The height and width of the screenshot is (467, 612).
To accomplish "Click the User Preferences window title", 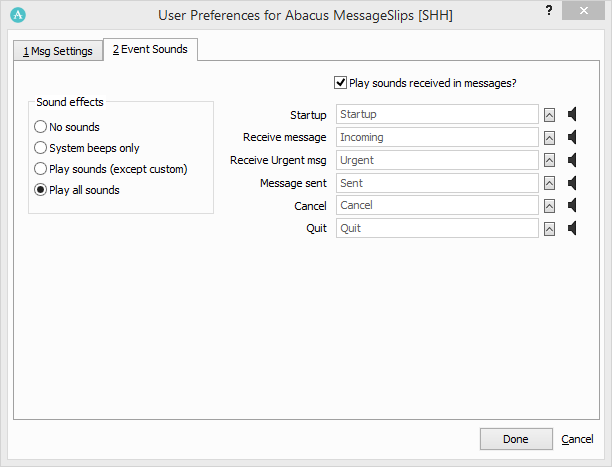I will [305, 15].
